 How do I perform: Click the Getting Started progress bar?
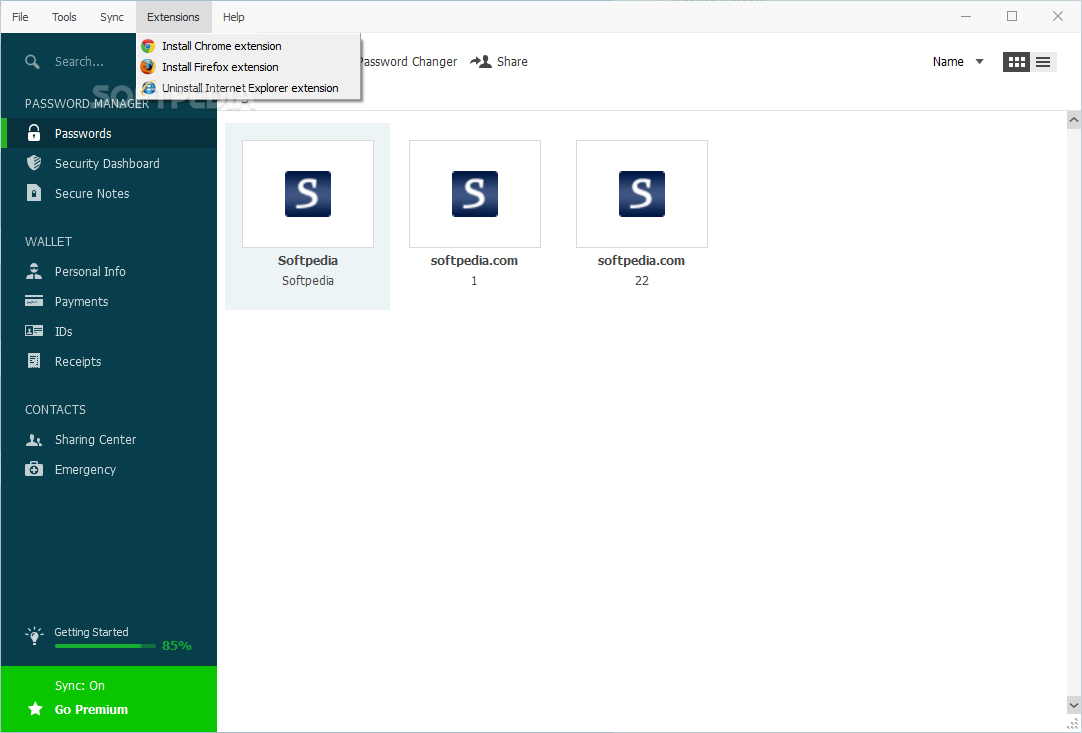[x=105, y=646]
